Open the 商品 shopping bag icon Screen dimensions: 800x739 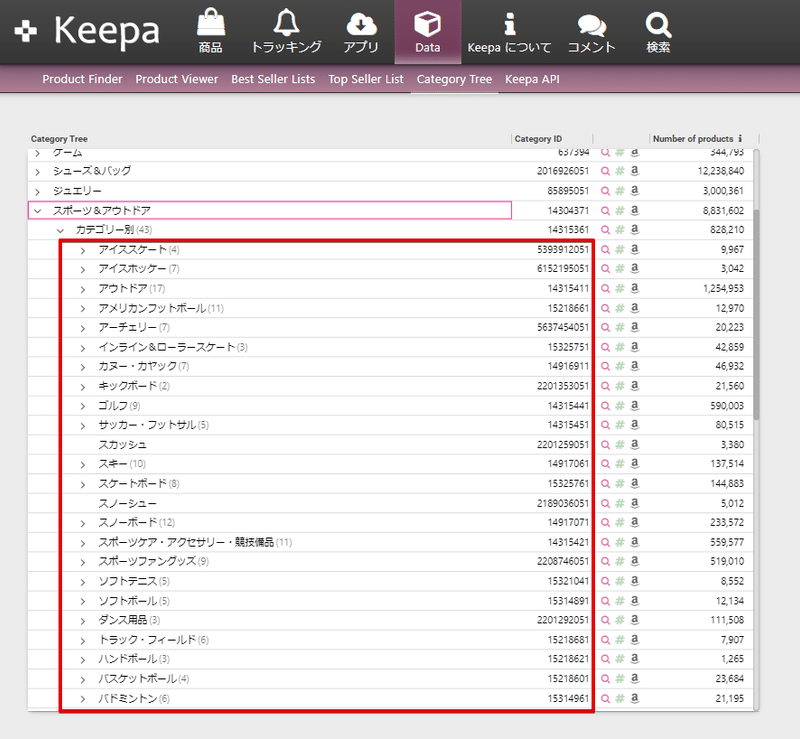211,31
